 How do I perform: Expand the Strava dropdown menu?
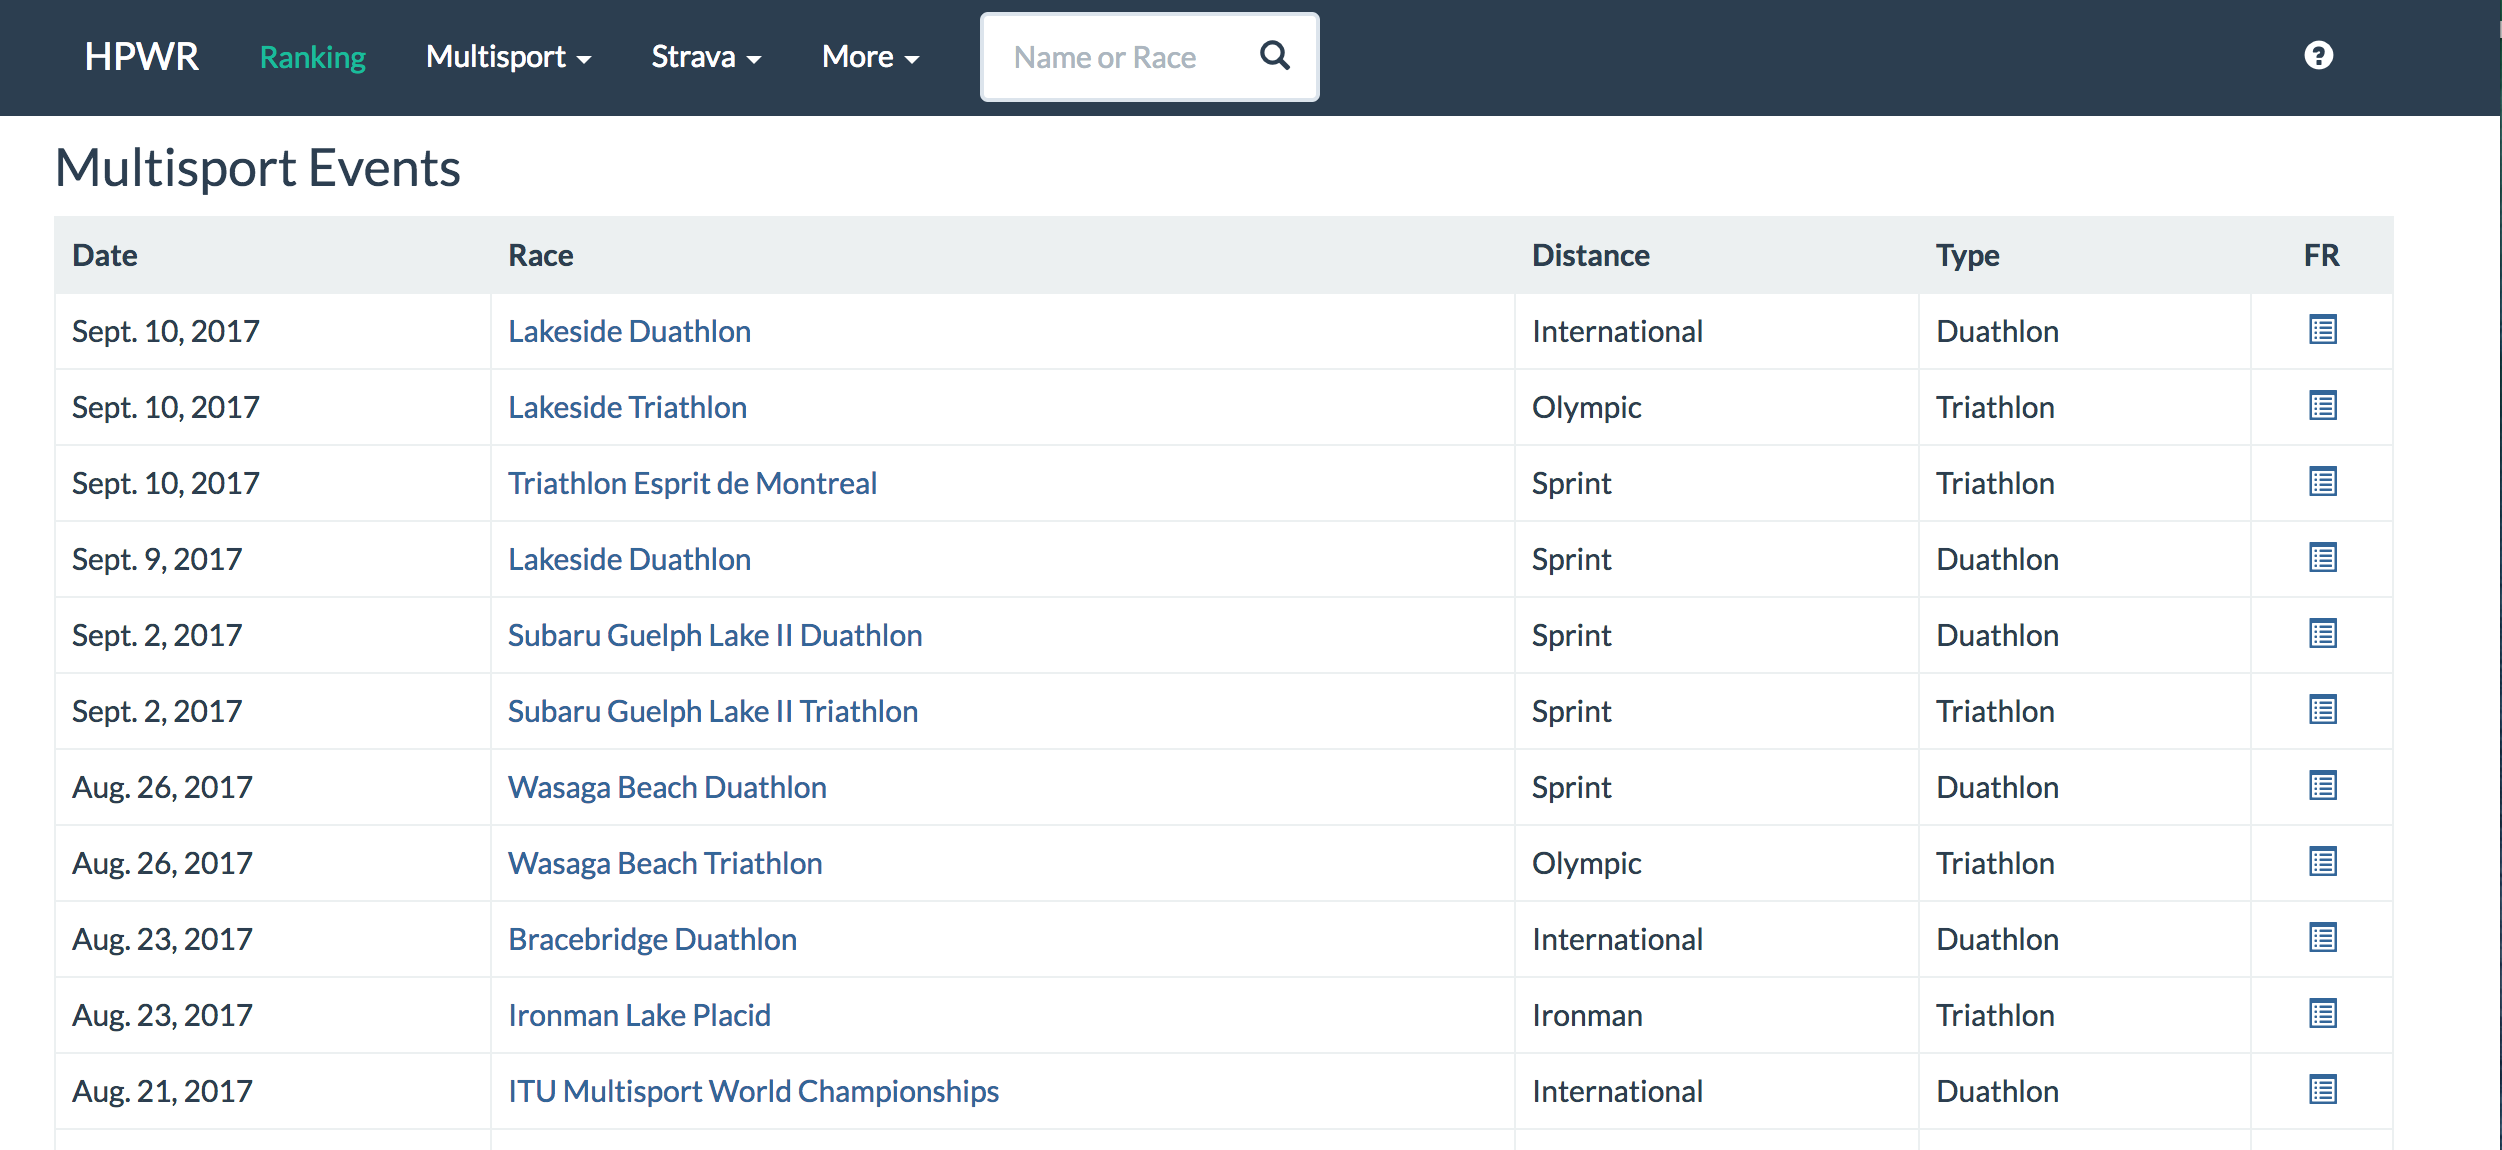[x=705, y=57]
